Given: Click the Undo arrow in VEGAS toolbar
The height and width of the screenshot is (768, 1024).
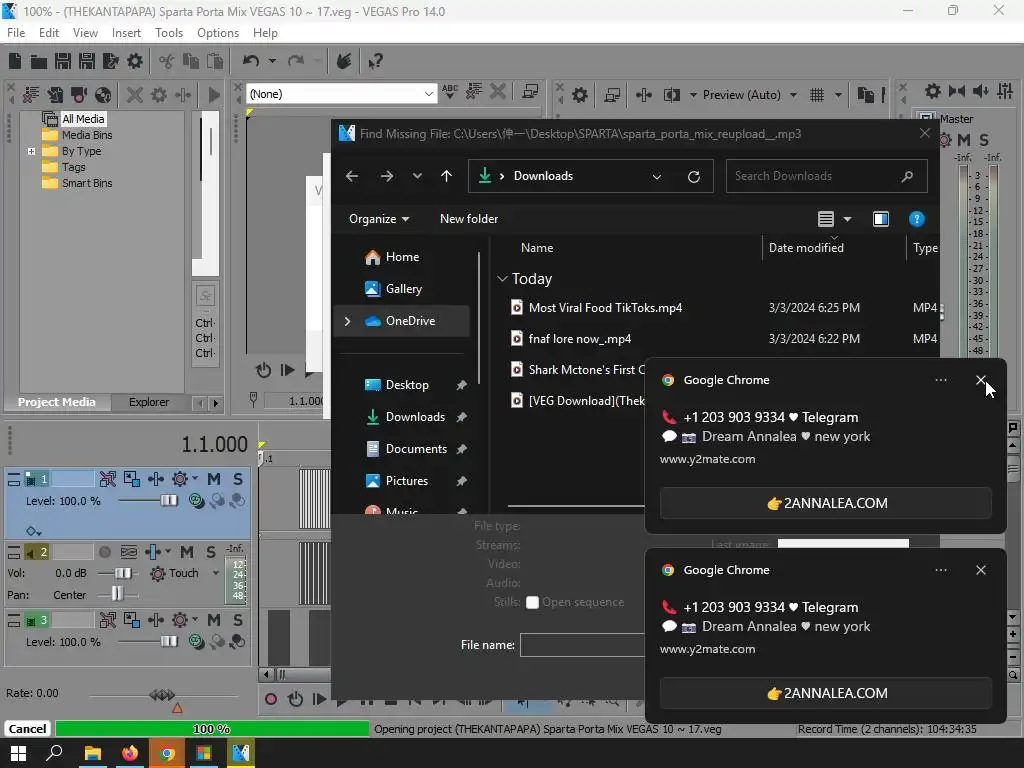Looking at the screenshot, I should point(251,61).
